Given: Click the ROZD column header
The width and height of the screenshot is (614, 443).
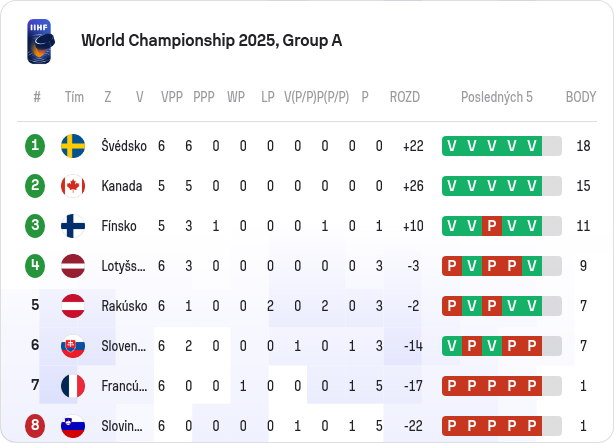Looking at the screenshot, I should (405, 97).
